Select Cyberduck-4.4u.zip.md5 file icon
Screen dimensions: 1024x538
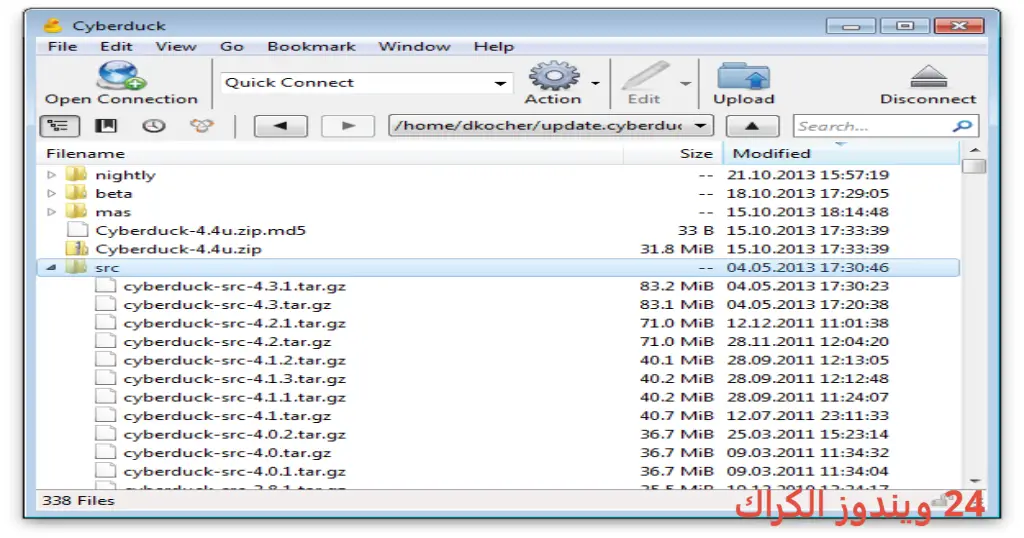click(x=78, y=230)
